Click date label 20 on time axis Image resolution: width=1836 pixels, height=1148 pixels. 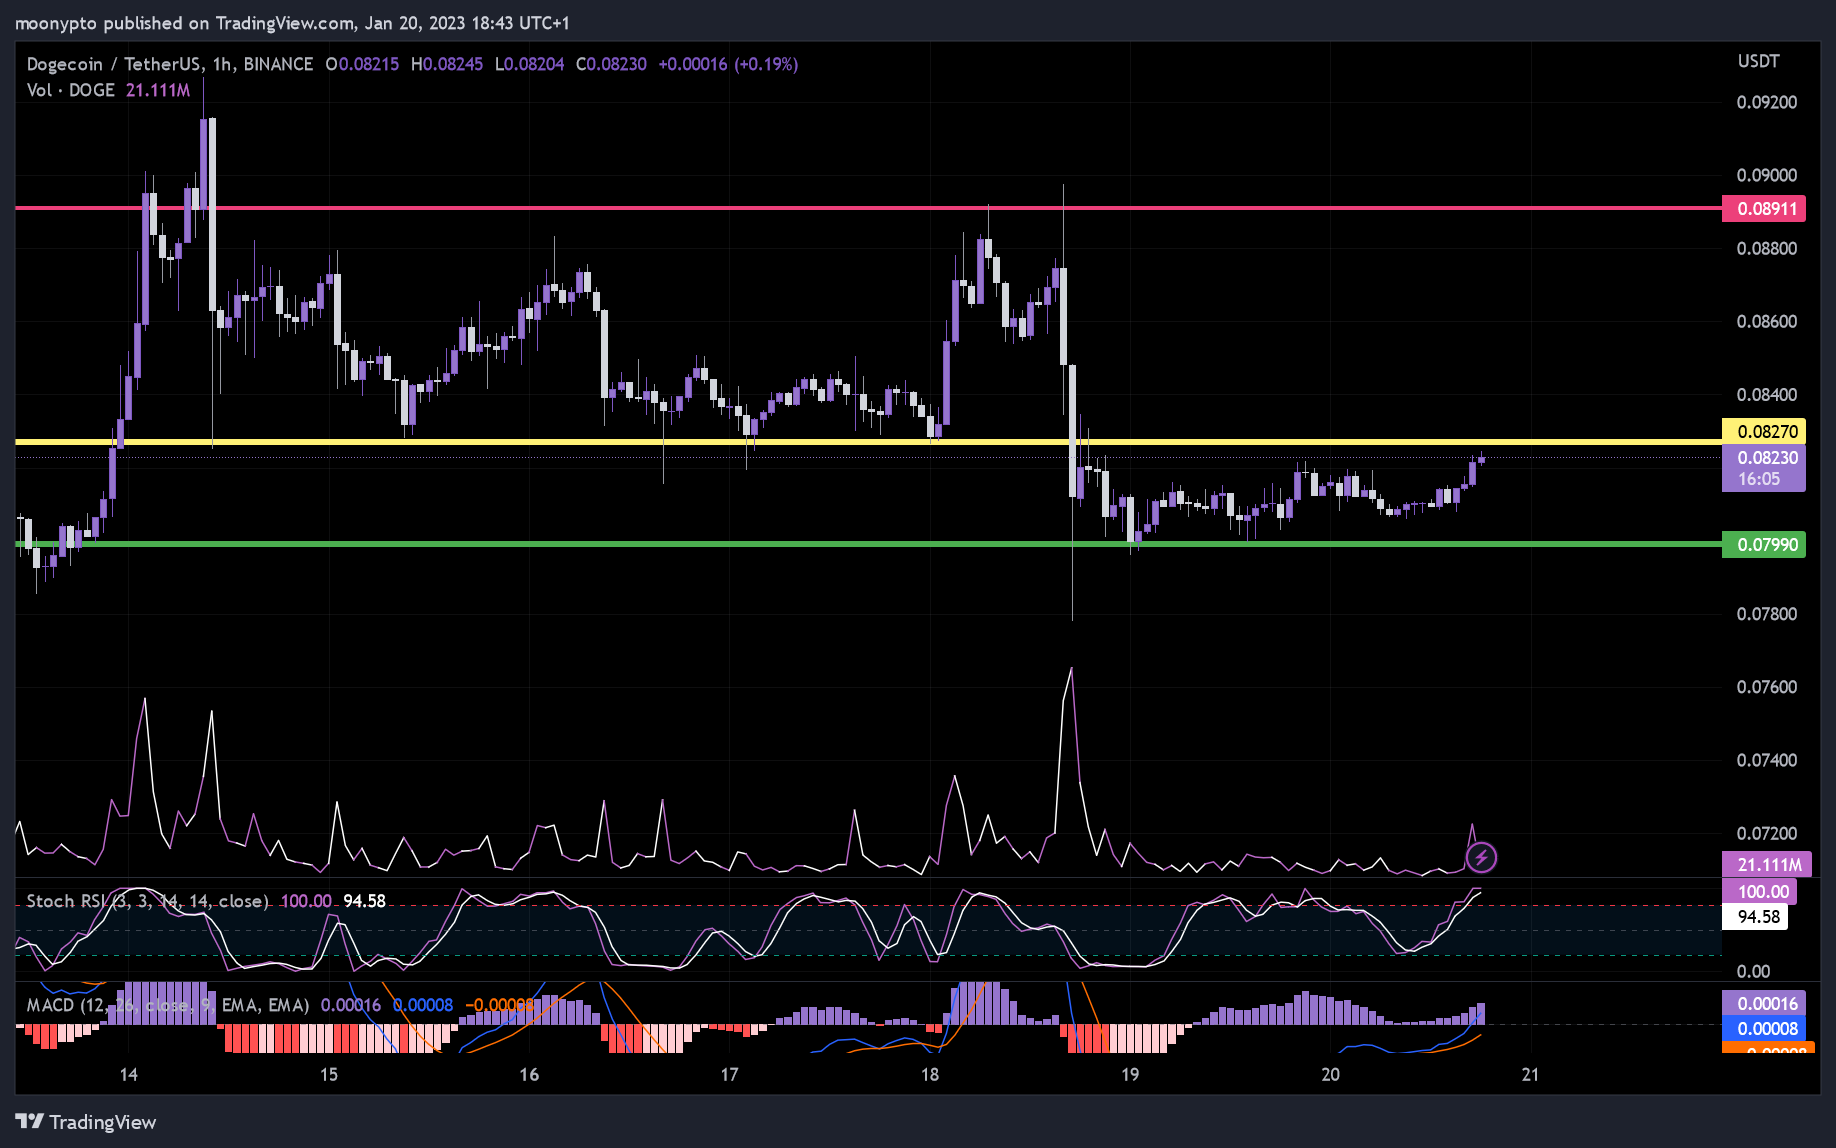tap(1330, 1074)
